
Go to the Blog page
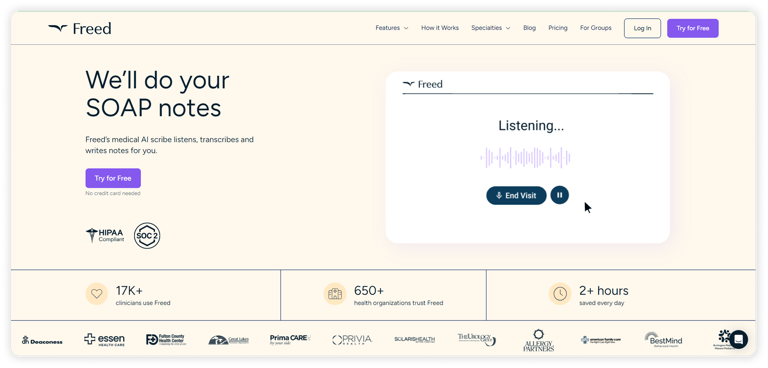529,28
